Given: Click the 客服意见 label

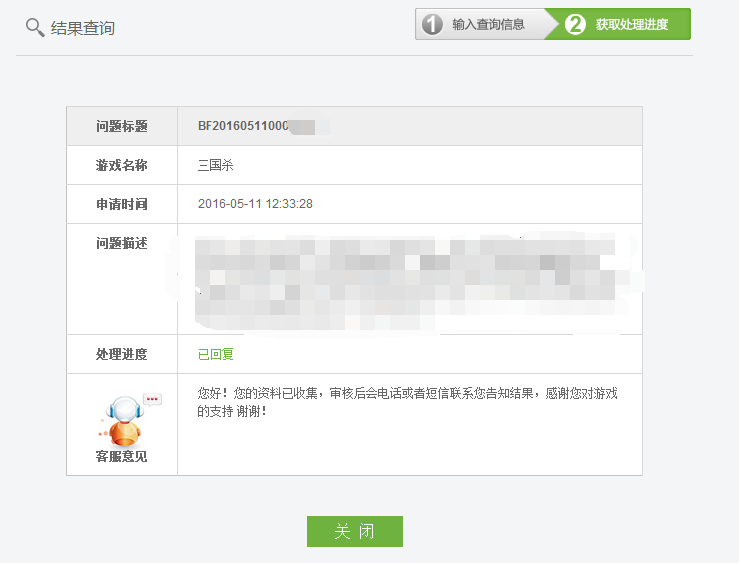Looking at the screenshot, I should pos(122,457).
